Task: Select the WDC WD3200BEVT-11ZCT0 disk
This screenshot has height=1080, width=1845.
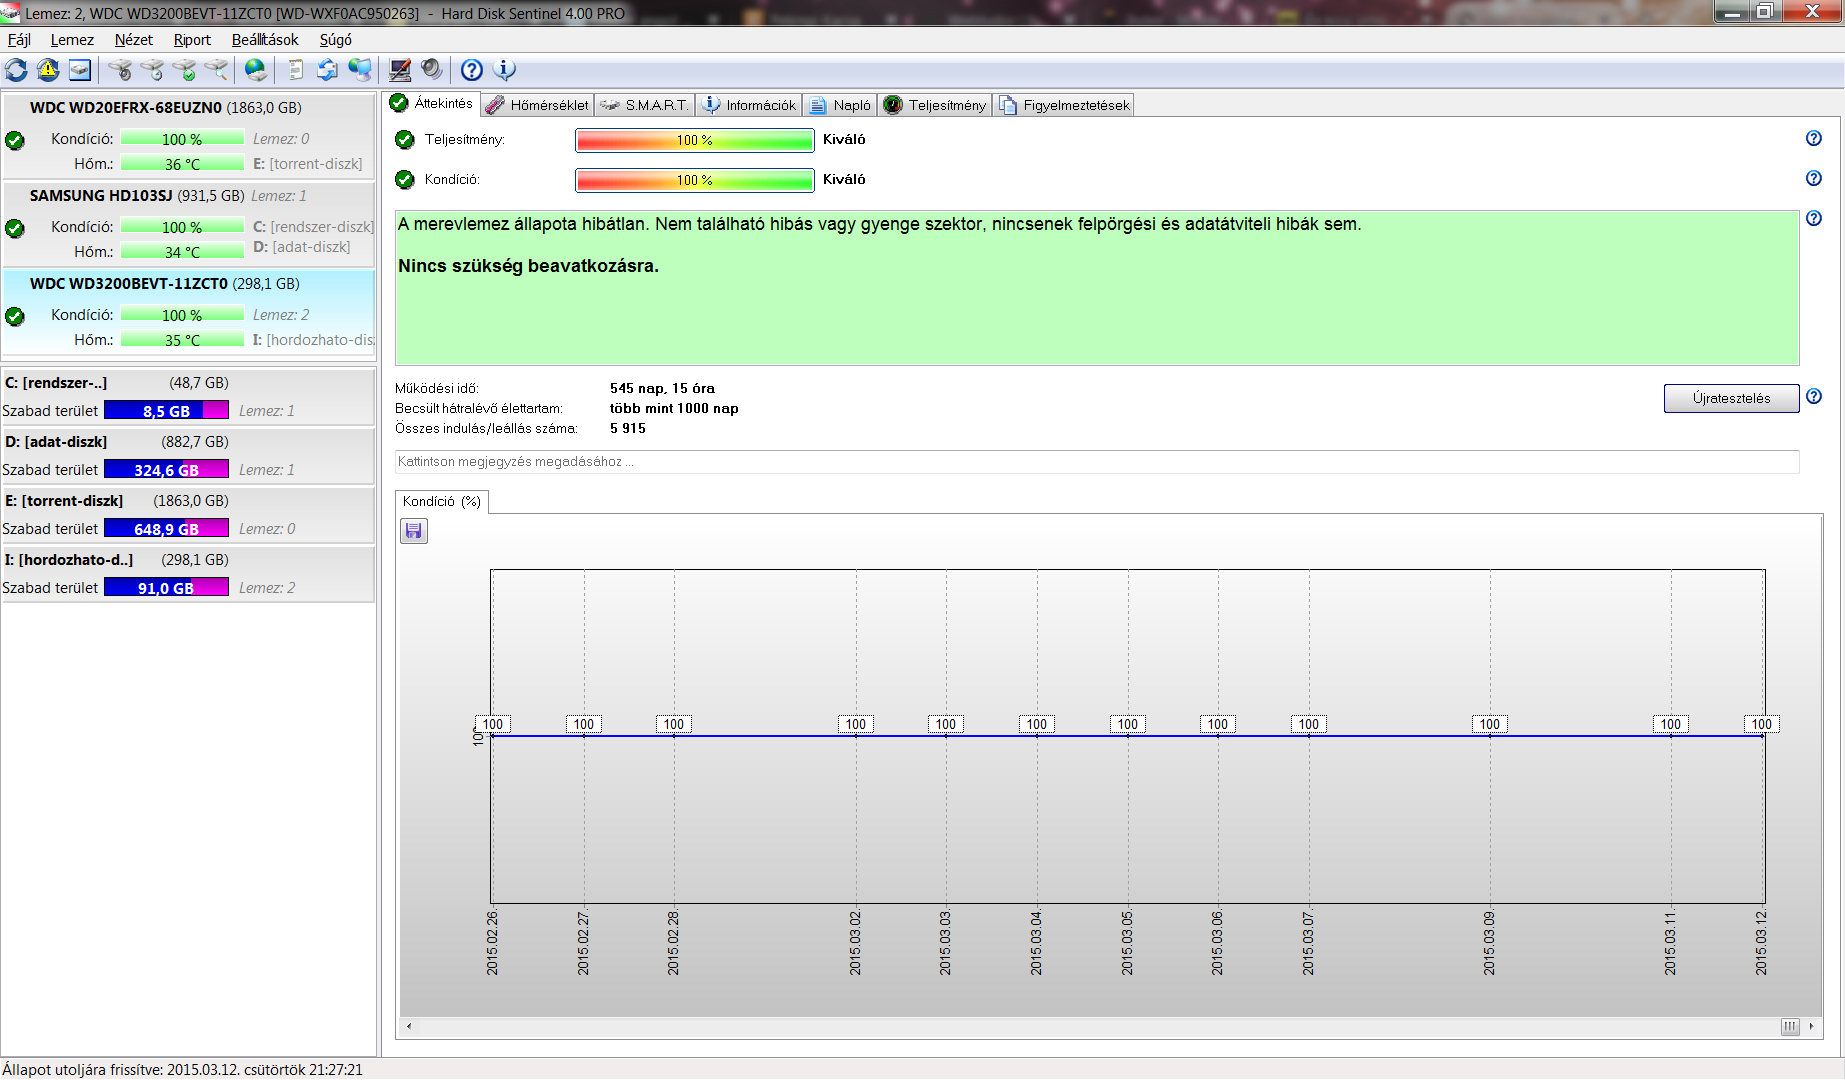Action: coord(189,312)
